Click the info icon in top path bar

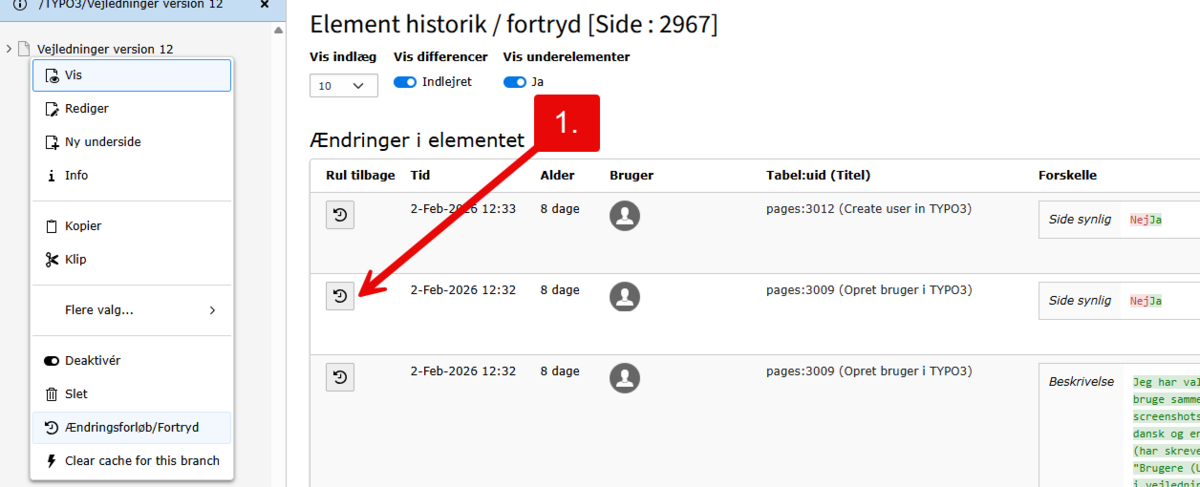(x=19, y=5)
